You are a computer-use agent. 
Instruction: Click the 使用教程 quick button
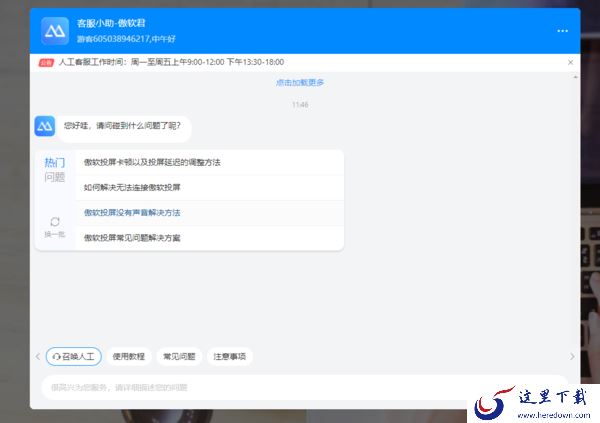point(129,356)
